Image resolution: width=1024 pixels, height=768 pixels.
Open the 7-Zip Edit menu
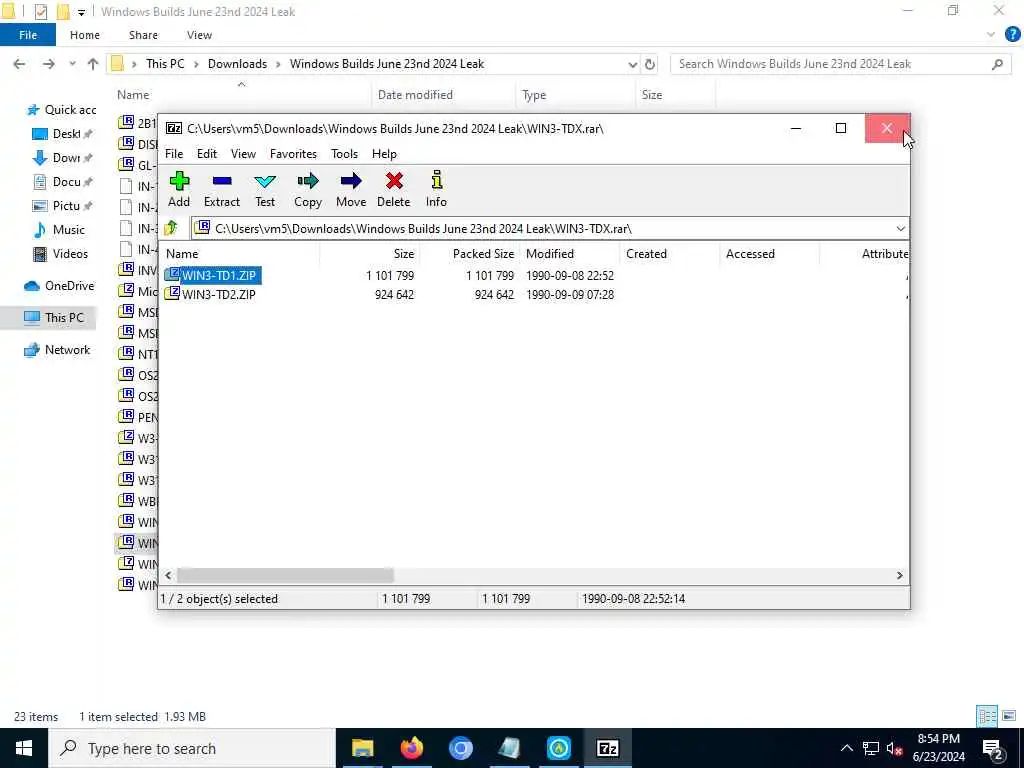pyautogui.click(x=207, y=153)
